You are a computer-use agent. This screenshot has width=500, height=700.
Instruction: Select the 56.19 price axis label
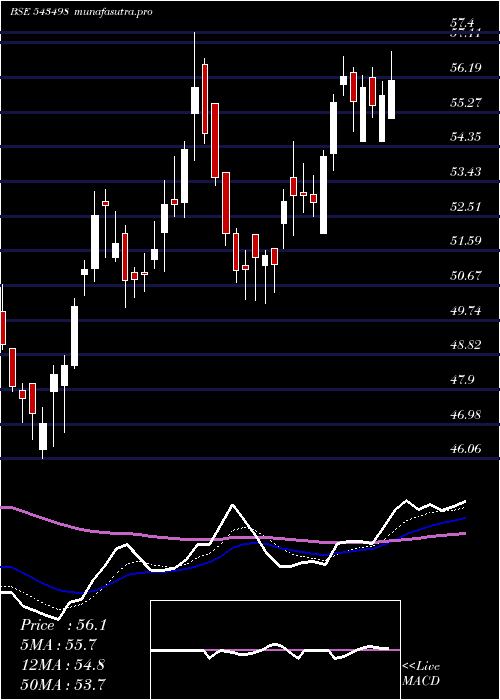[x=466, y=68]
